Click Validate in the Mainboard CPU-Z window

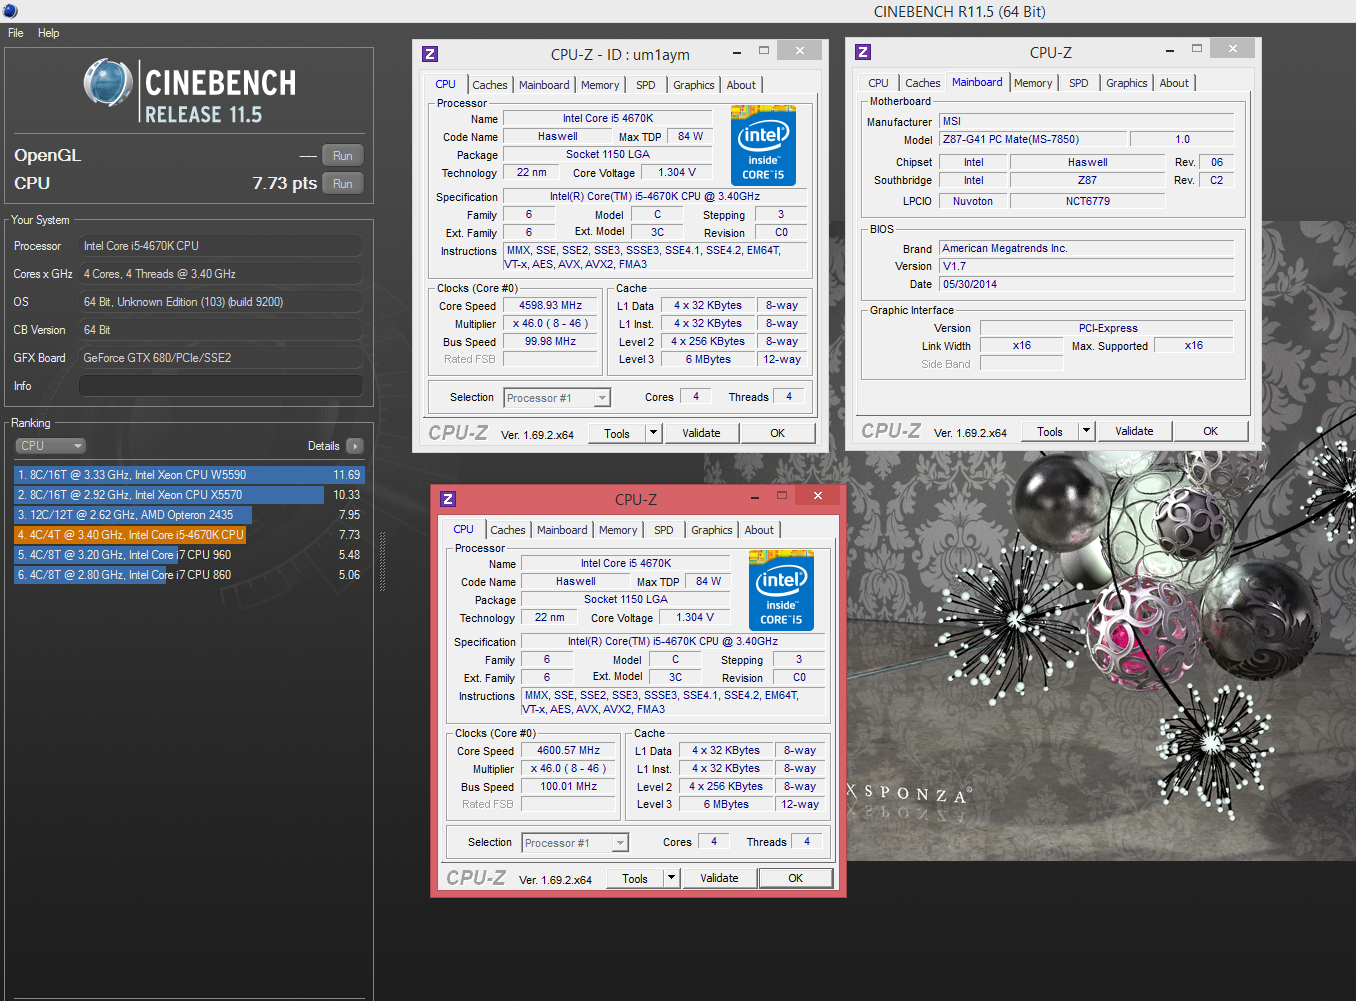point(1134,431)
